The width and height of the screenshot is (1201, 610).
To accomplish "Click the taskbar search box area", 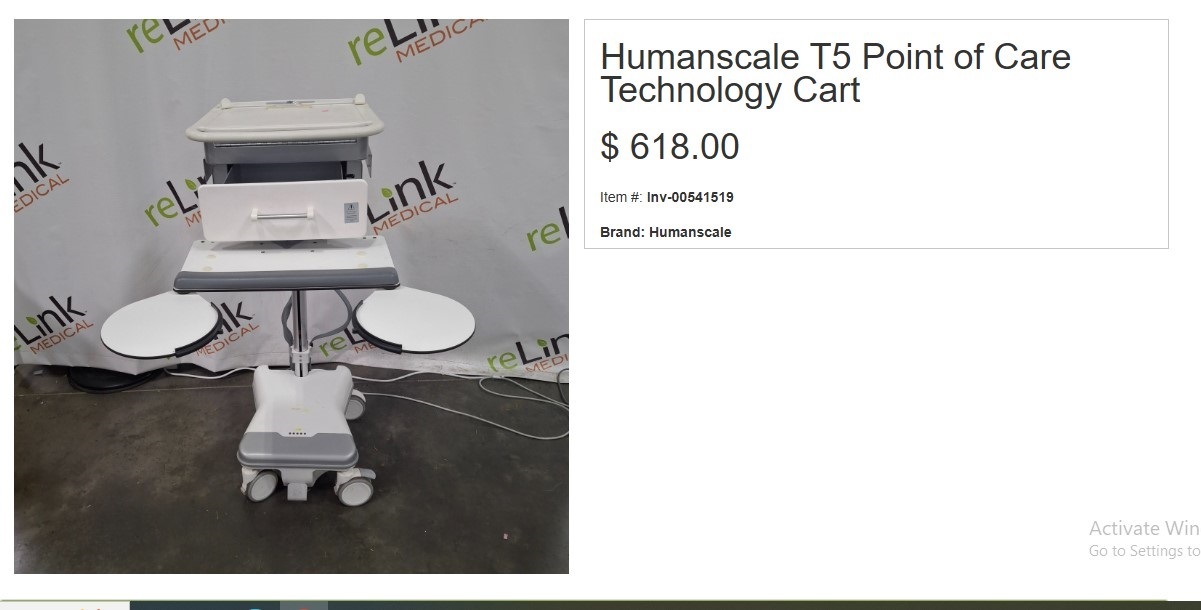I will click(x=65, y=605).
